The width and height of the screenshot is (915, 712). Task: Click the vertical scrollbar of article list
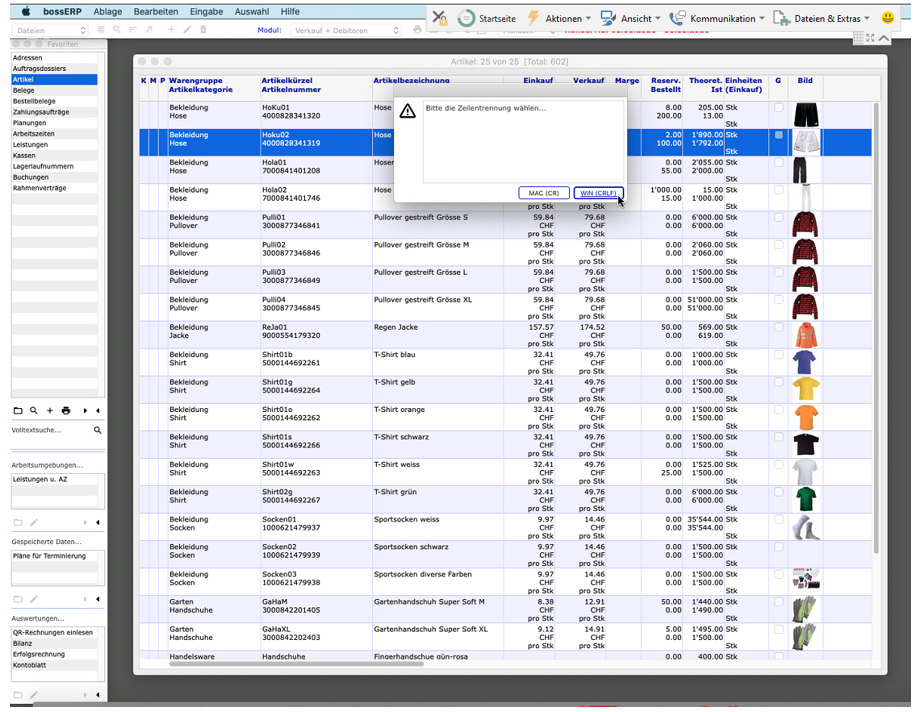(877, 300)
